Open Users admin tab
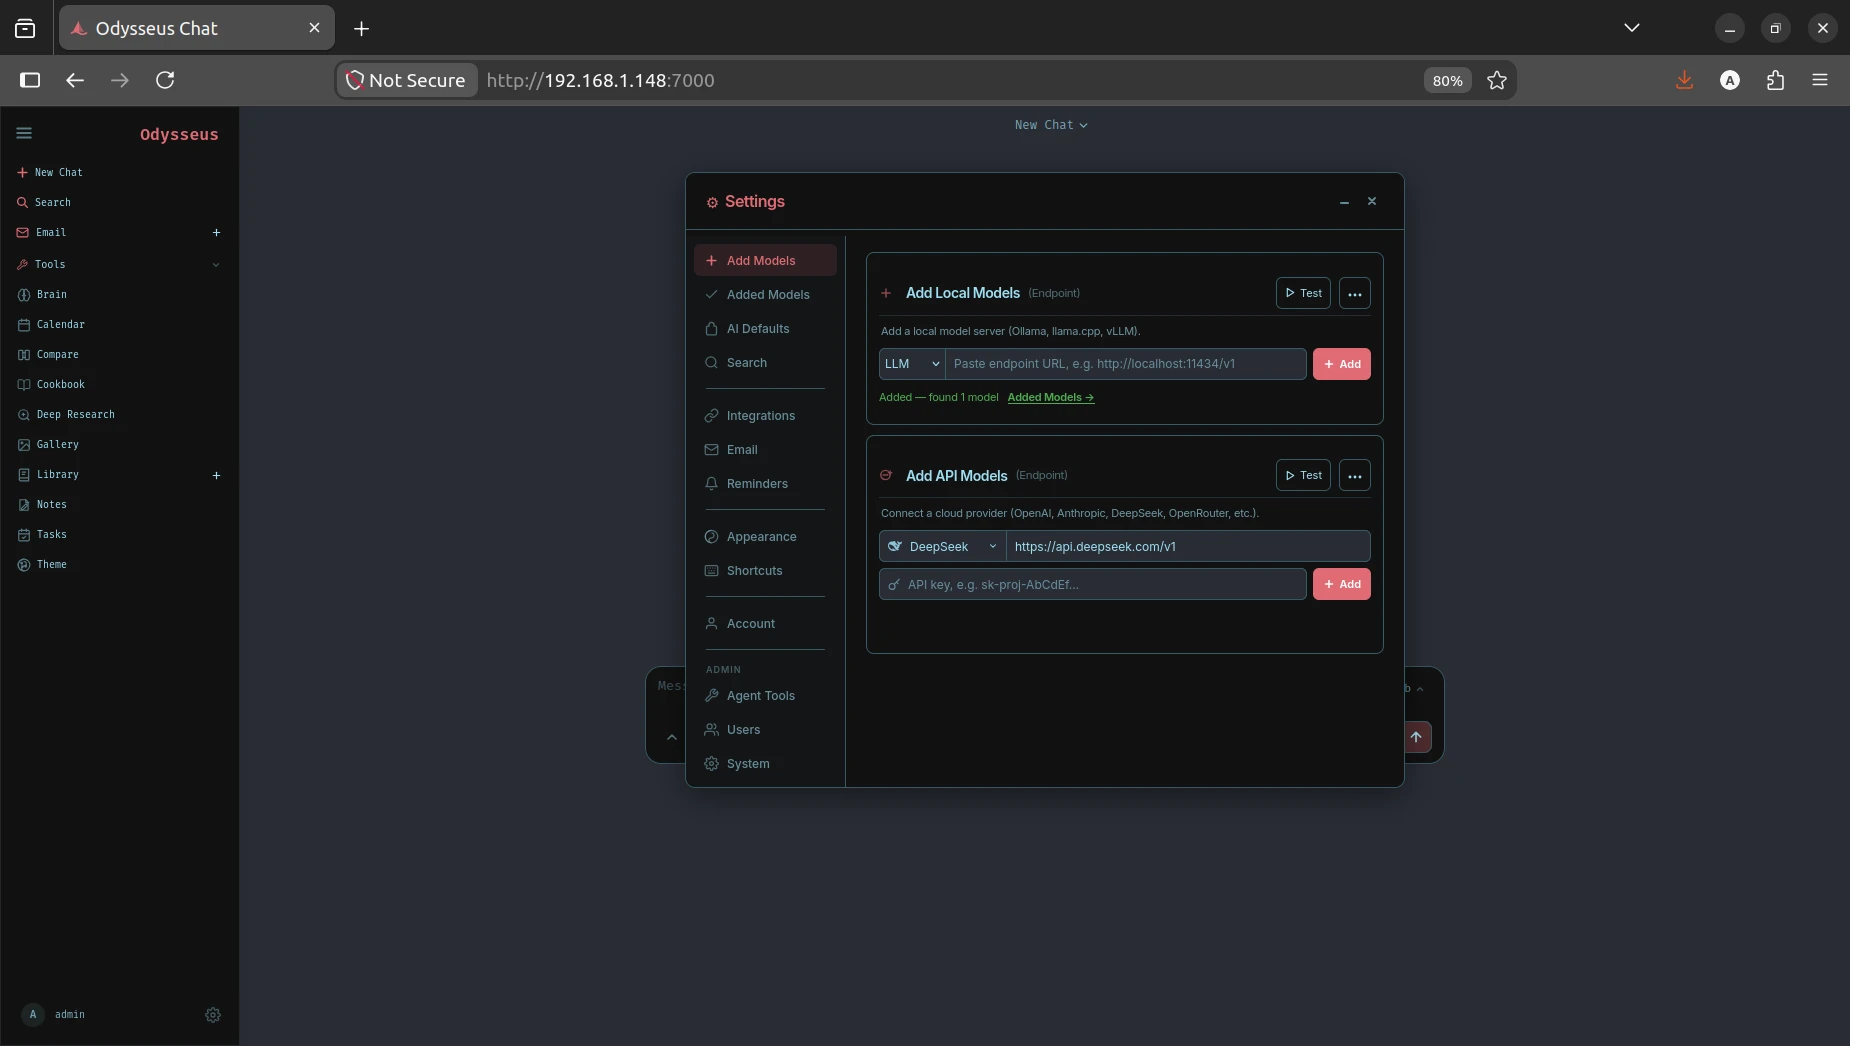 click(765, 729)
